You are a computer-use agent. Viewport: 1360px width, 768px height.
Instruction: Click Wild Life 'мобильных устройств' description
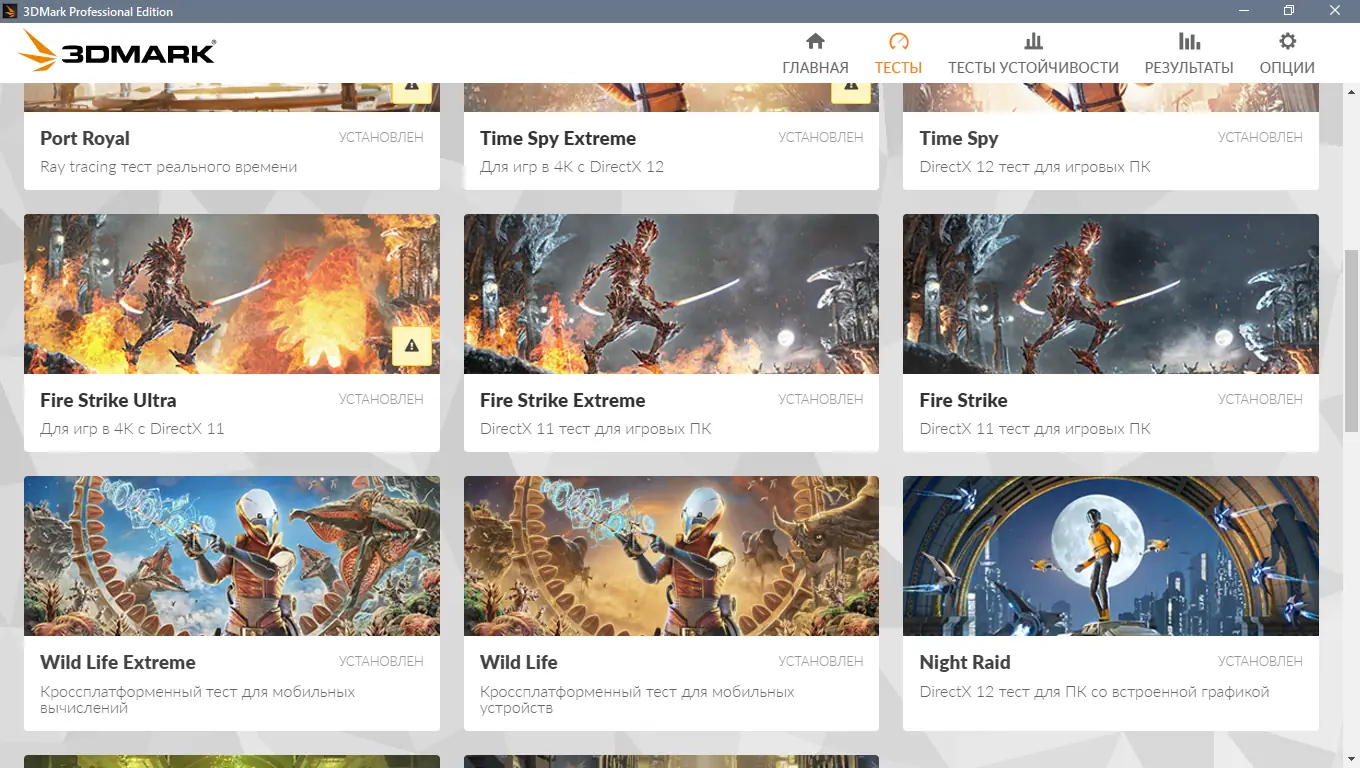637,699
